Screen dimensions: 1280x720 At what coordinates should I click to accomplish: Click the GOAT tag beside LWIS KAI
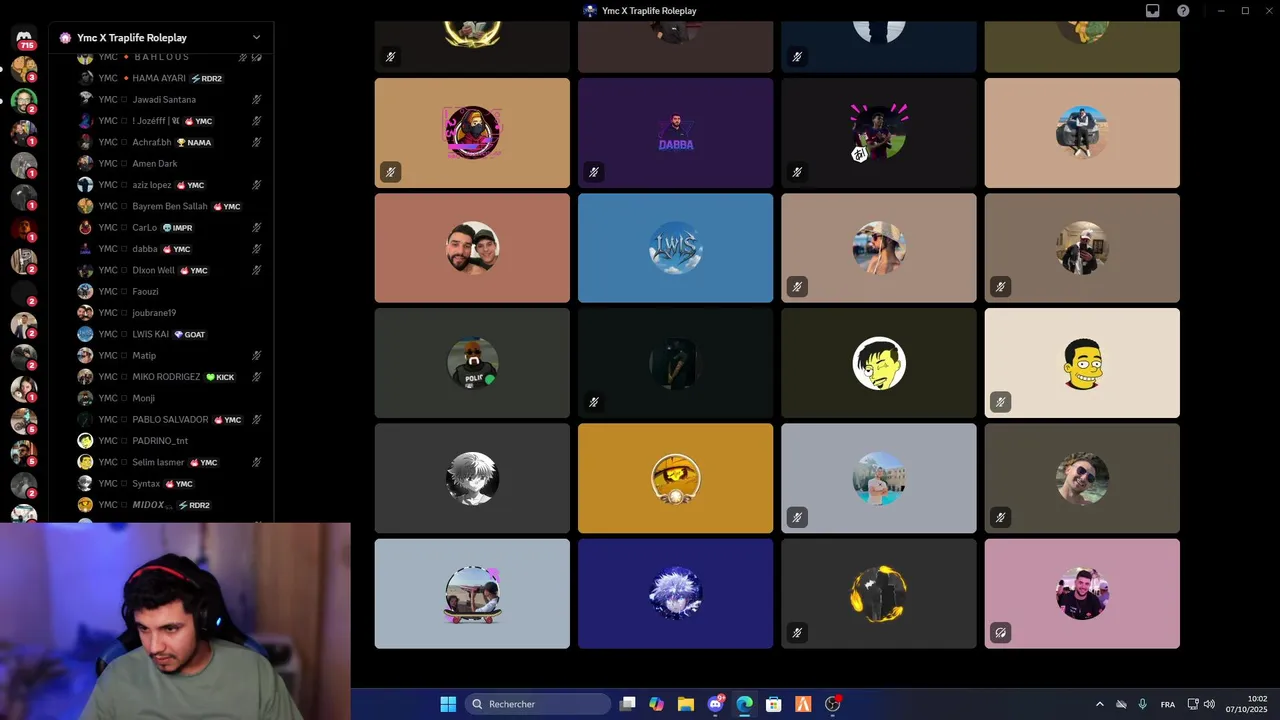[189, 334]
